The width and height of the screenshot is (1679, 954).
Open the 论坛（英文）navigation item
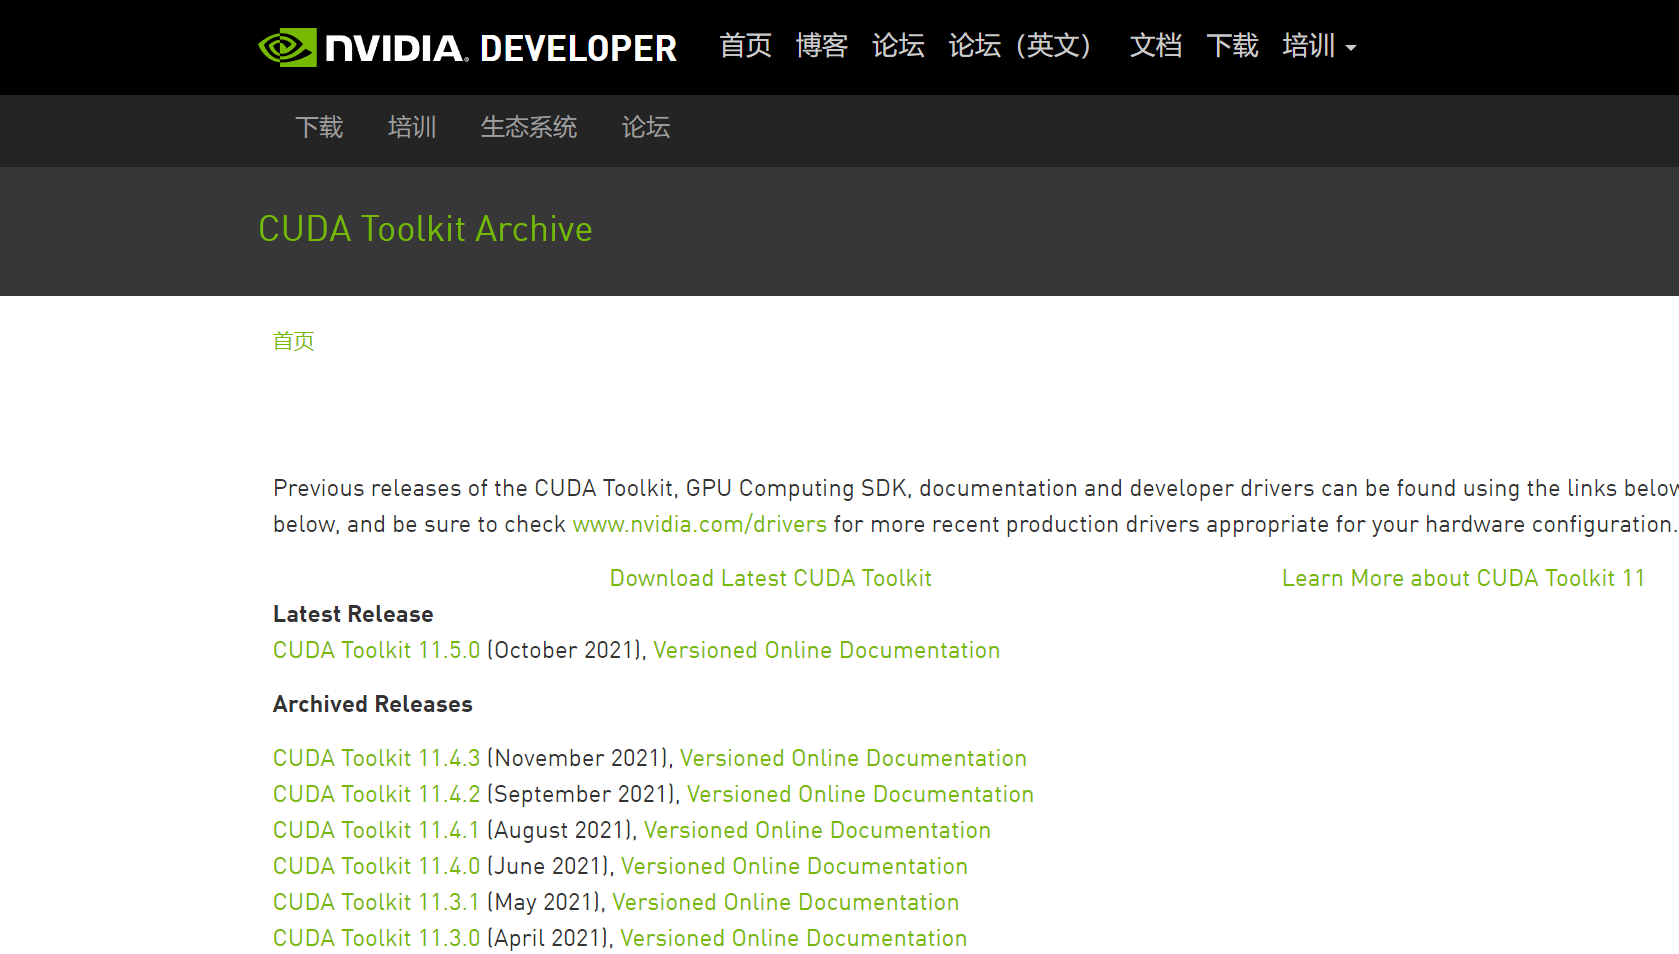1019,46
